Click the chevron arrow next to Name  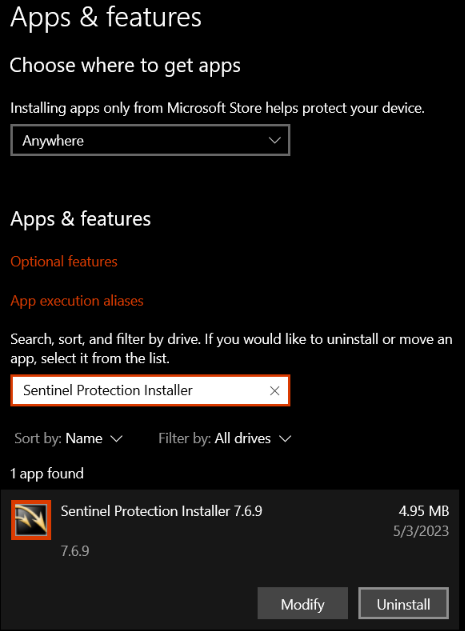pos(116,439)
